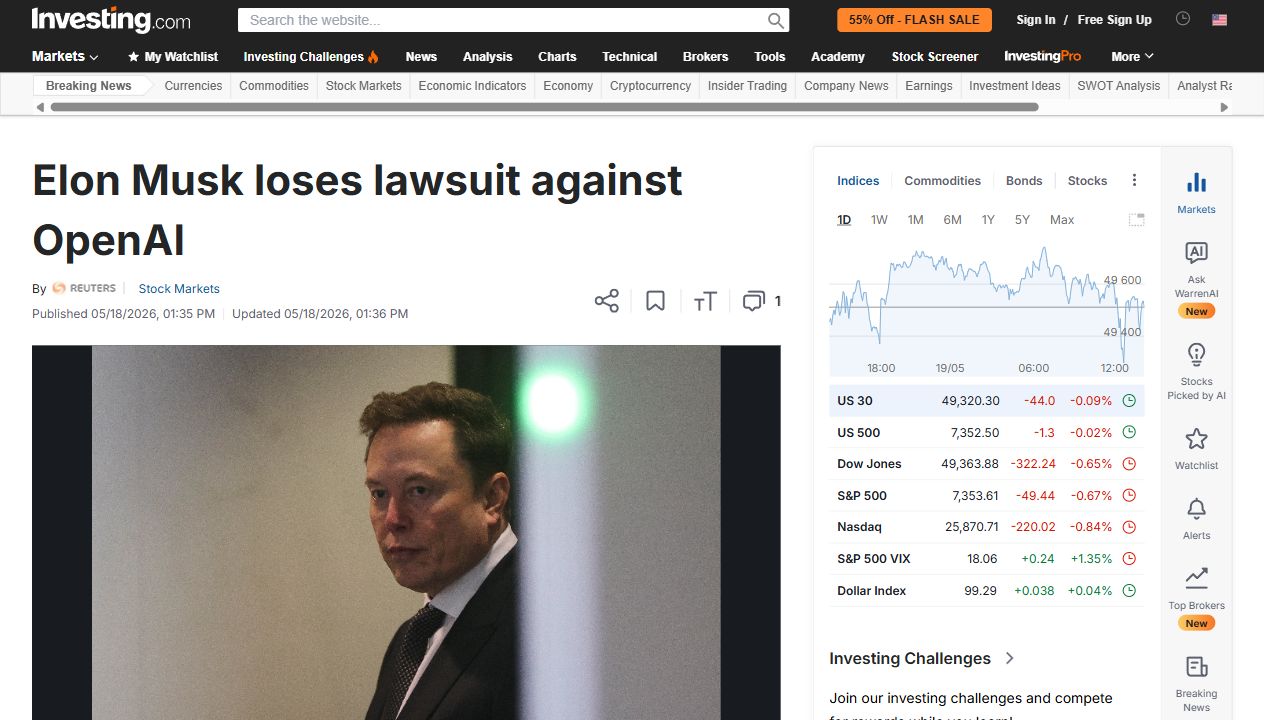Switch to the Bonds tab
Screen dimensions: 1264x720
coord(1024,181)
